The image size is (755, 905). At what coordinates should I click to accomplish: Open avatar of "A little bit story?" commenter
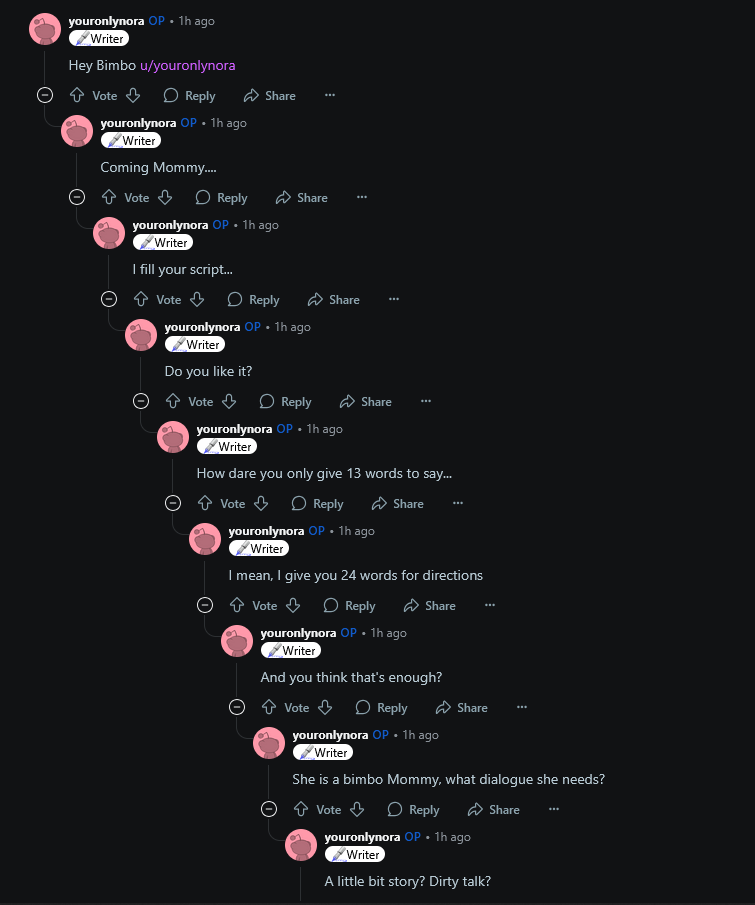point(301,845)
